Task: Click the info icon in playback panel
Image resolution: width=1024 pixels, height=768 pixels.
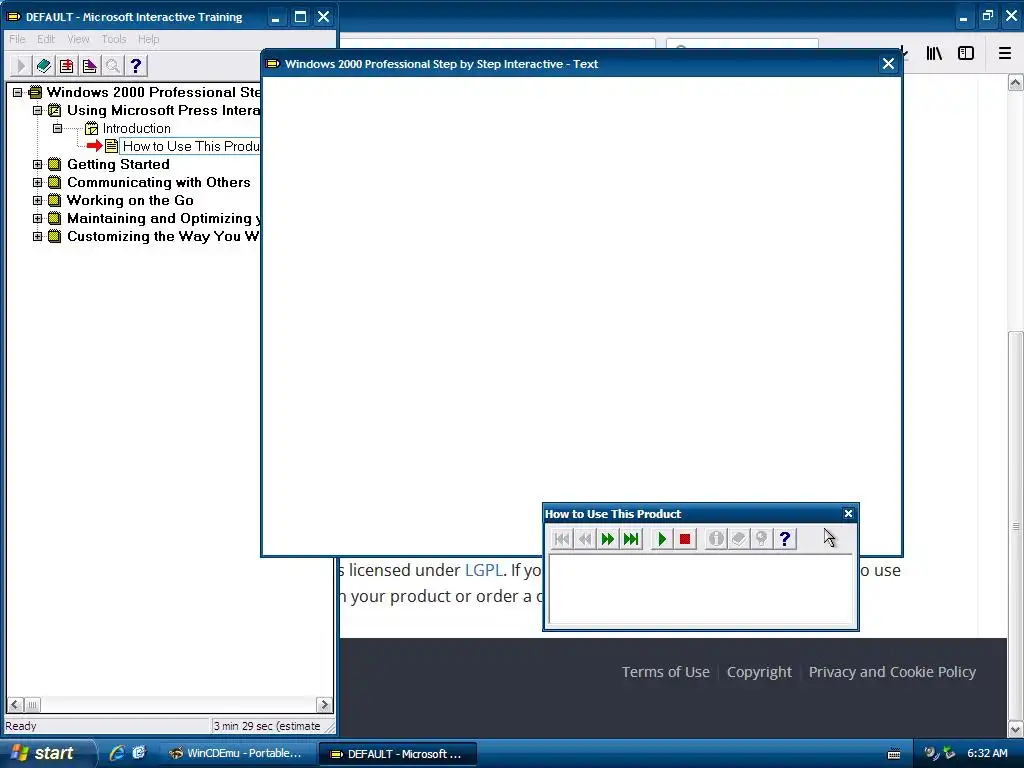Action: coord(716,539)
